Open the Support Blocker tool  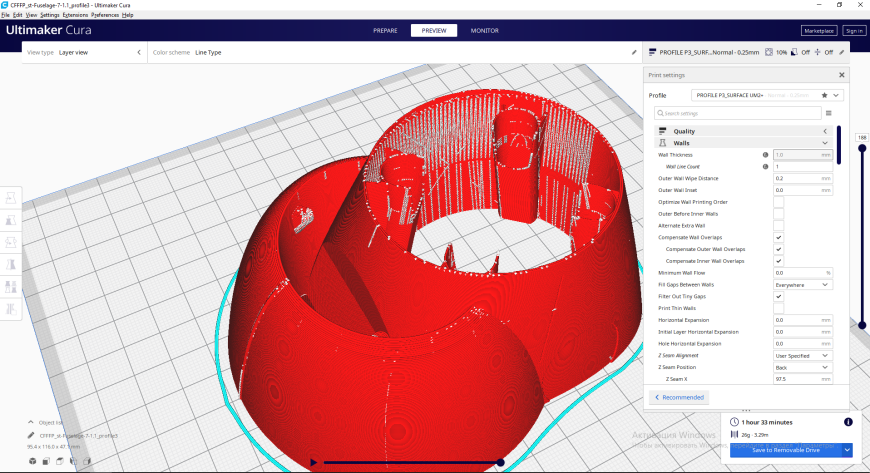click(x=11, y=309)
